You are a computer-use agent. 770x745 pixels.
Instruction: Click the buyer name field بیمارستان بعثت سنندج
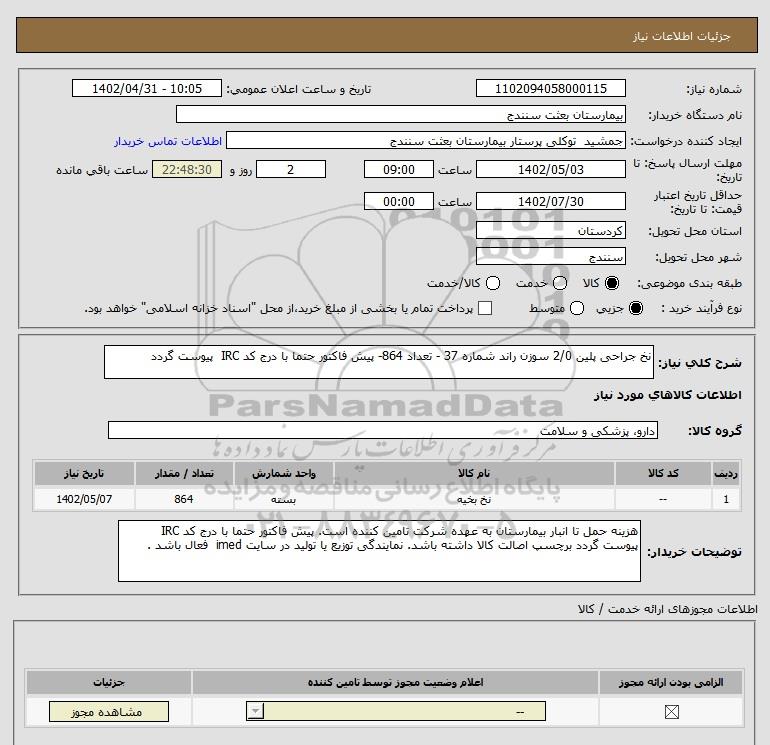(401, 114)
